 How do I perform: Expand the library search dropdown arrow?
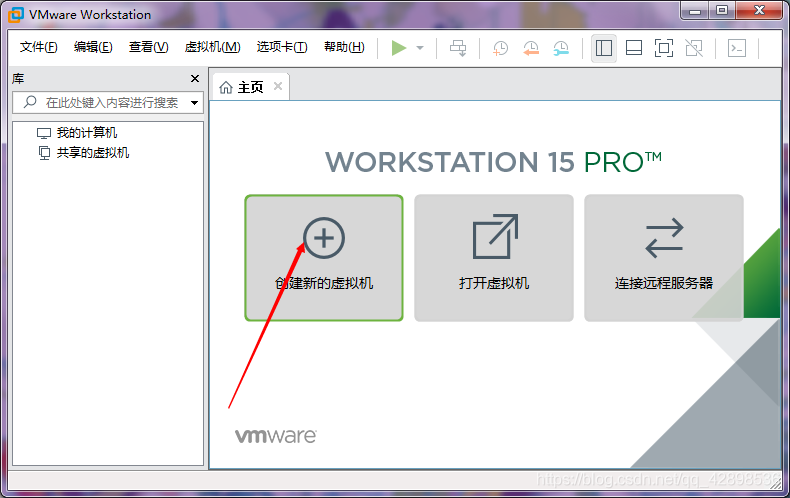(x=194, y=103)
